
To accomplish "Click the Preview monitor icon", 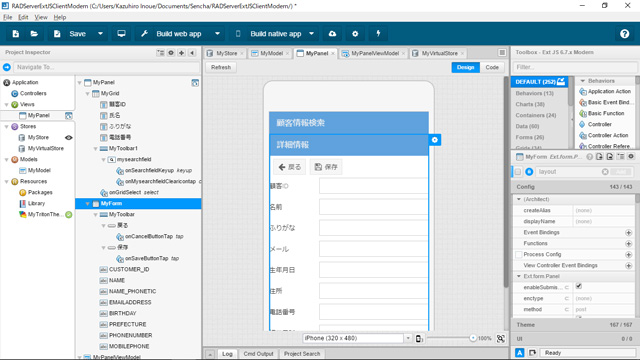I will pyautogui.click(x=121, y=34).
